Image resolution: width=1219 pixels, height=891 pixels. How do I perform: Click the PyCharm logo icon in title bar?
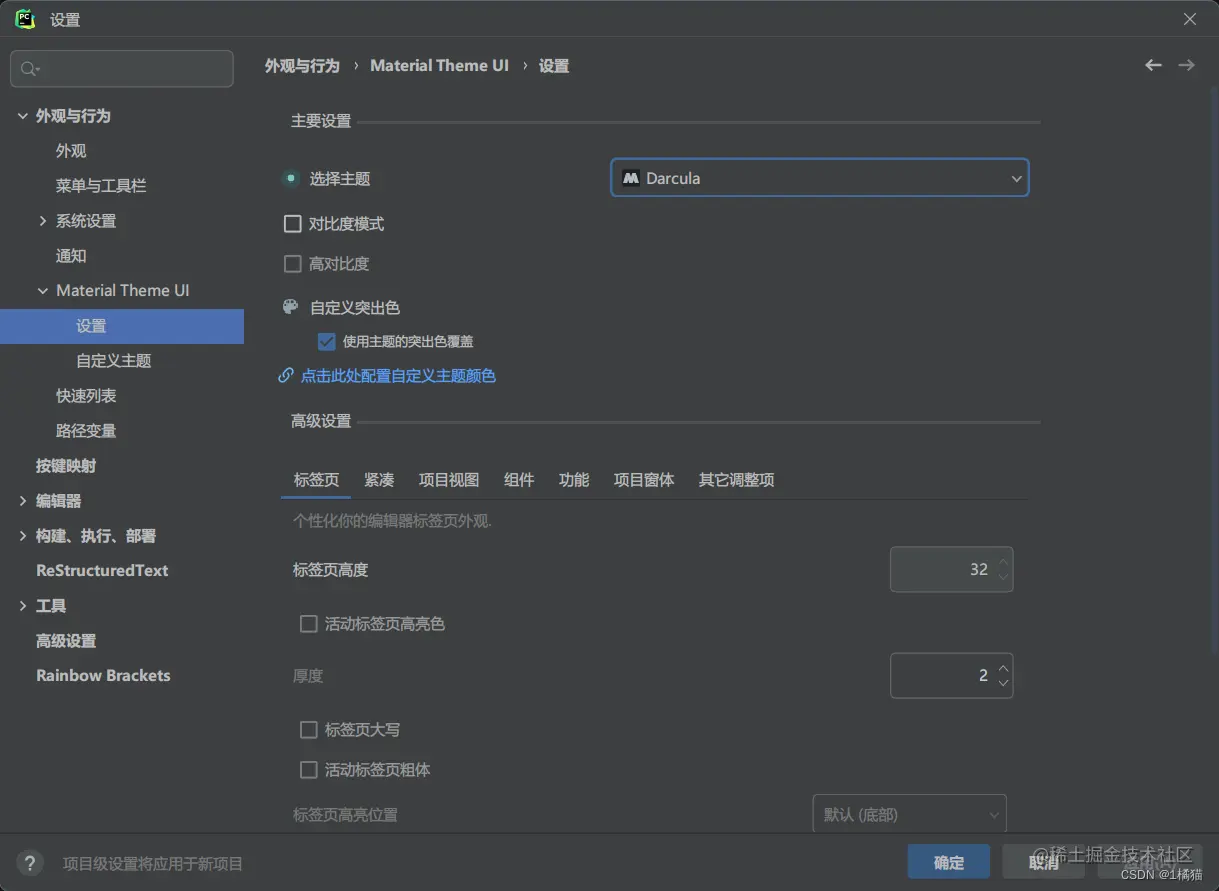click(25, 19)
